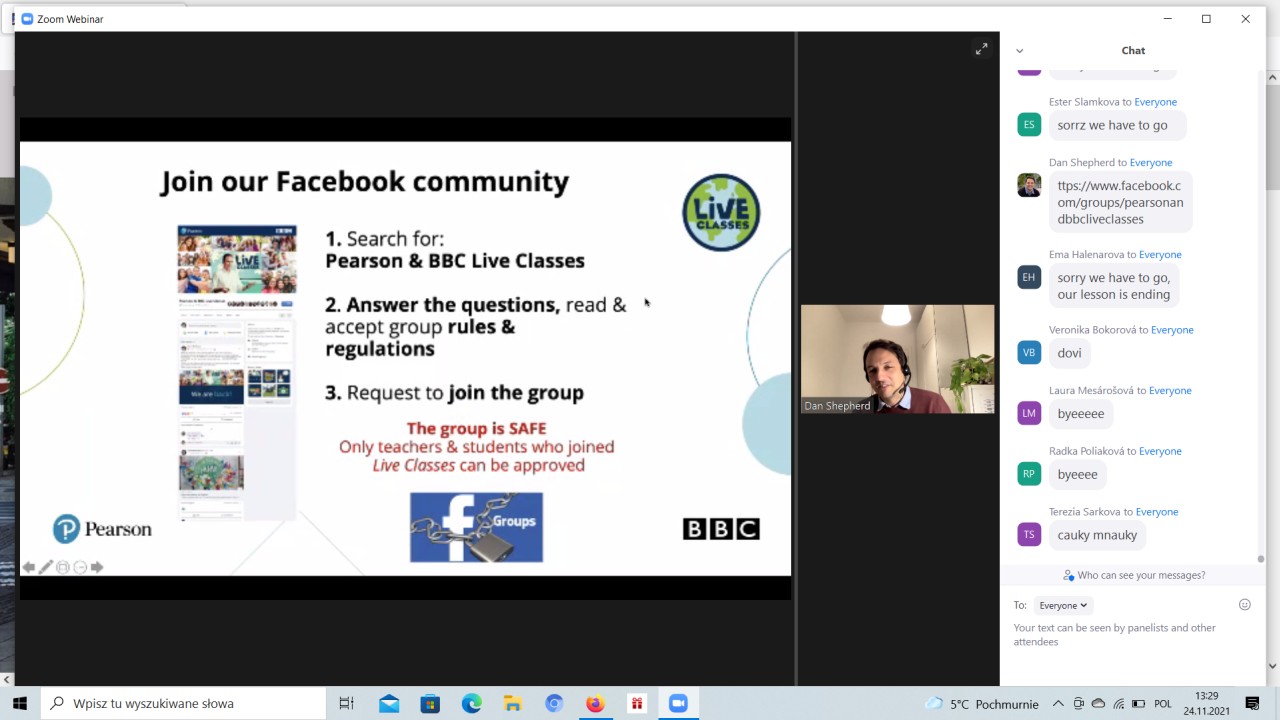Viewport: 1280px width, 720px height.
Task: Open the weather widget '5°C Pochmurnie'
Action: (x=982, y=704)
